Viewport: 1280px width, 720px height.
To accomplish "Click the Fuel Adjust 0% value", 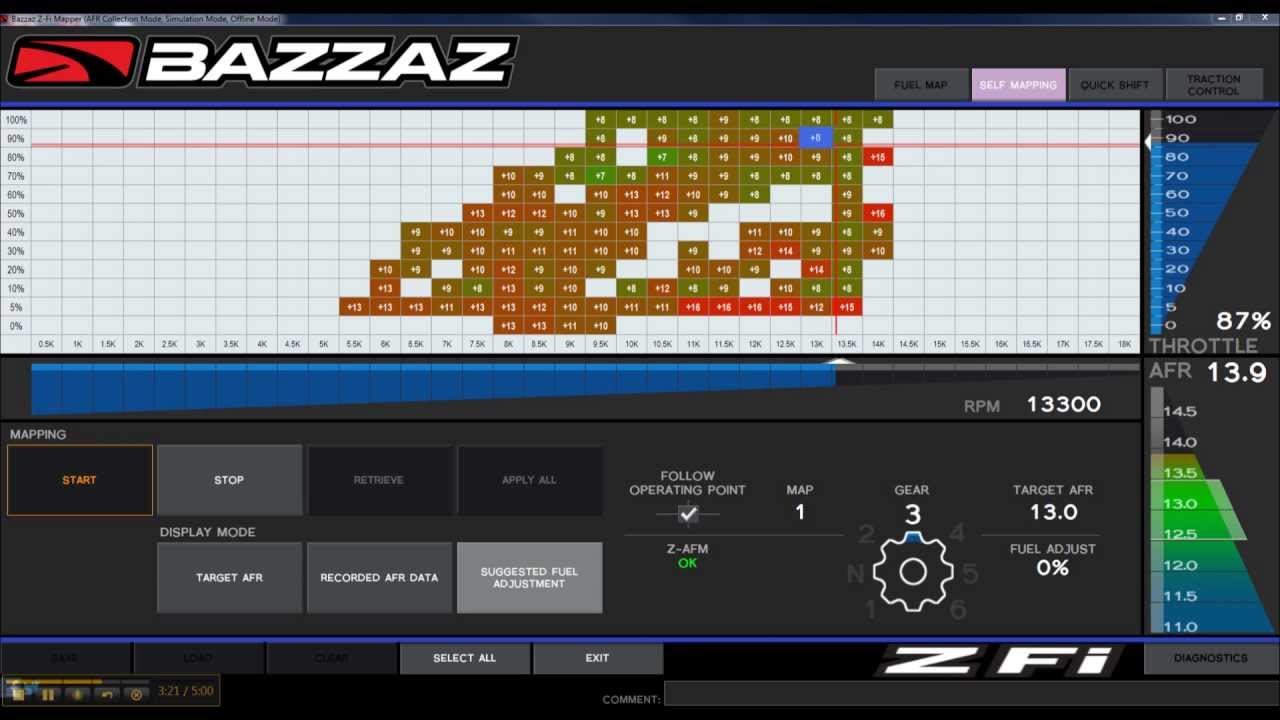I will tap(1053, 568).
